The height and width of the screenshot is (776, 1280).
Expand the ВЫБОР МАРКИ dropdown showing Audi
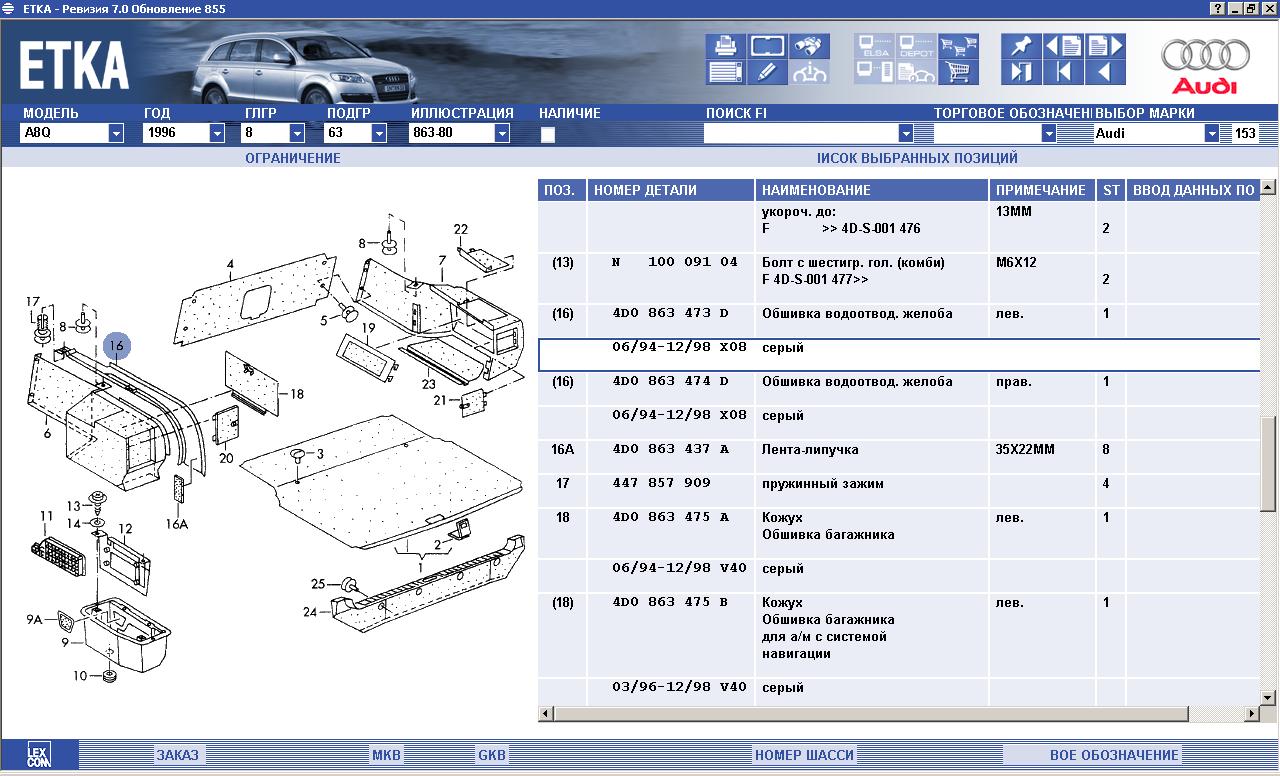point(1212,133)
